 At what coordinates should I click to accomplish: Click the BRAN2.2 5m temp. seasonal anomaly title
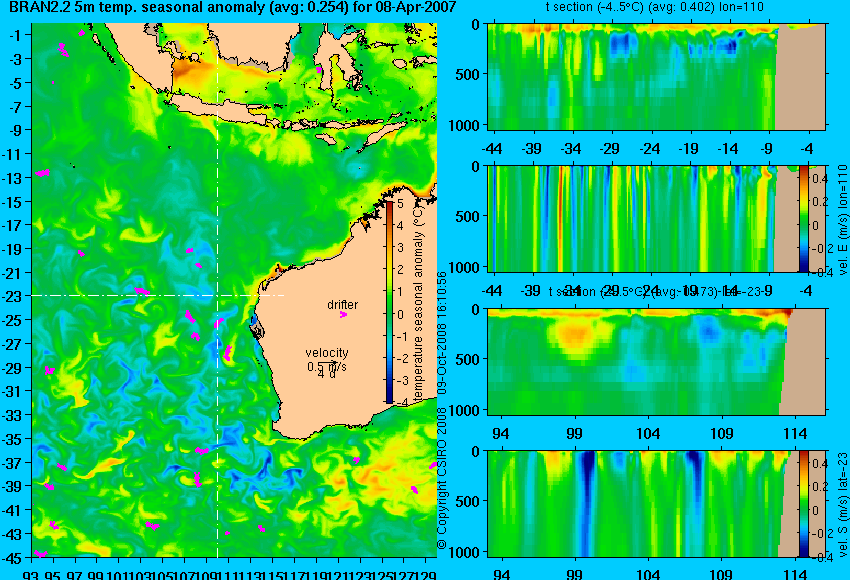[233, 8]
